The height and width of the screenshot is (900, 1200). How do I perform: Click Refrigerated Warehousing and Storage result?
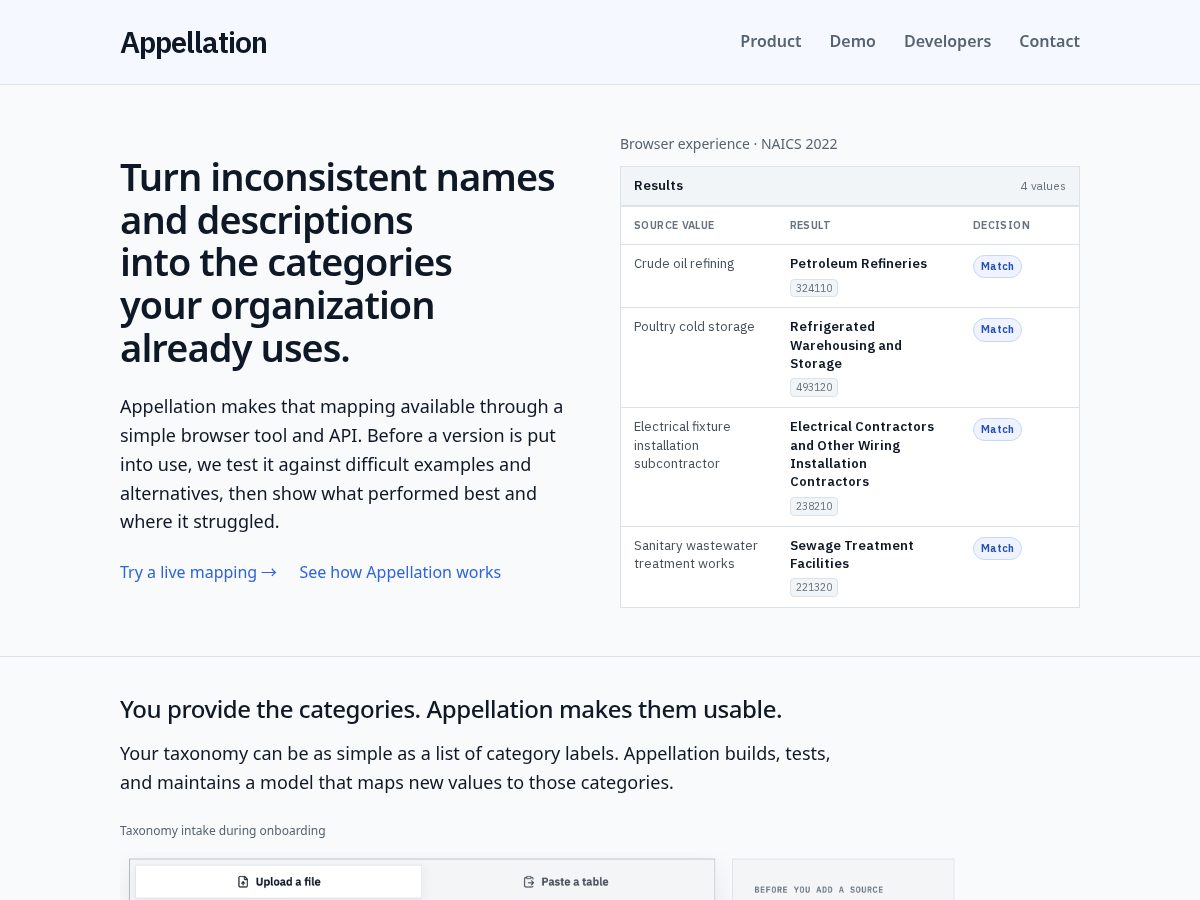pos(846,345)
